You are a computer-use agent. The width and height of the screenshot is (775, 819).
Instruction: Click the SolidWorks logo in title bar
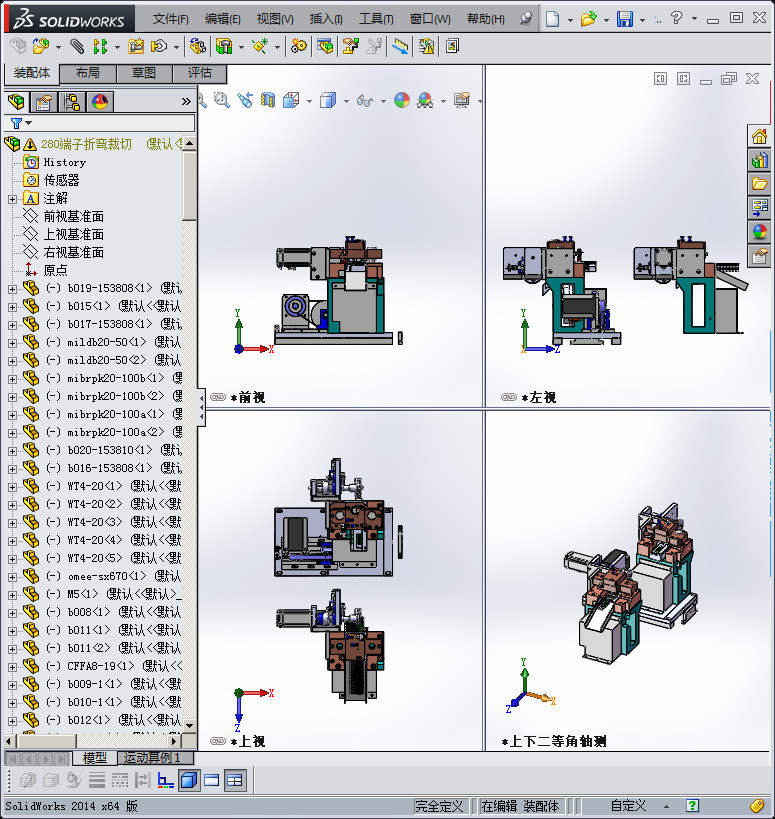(x=69, y=19)
